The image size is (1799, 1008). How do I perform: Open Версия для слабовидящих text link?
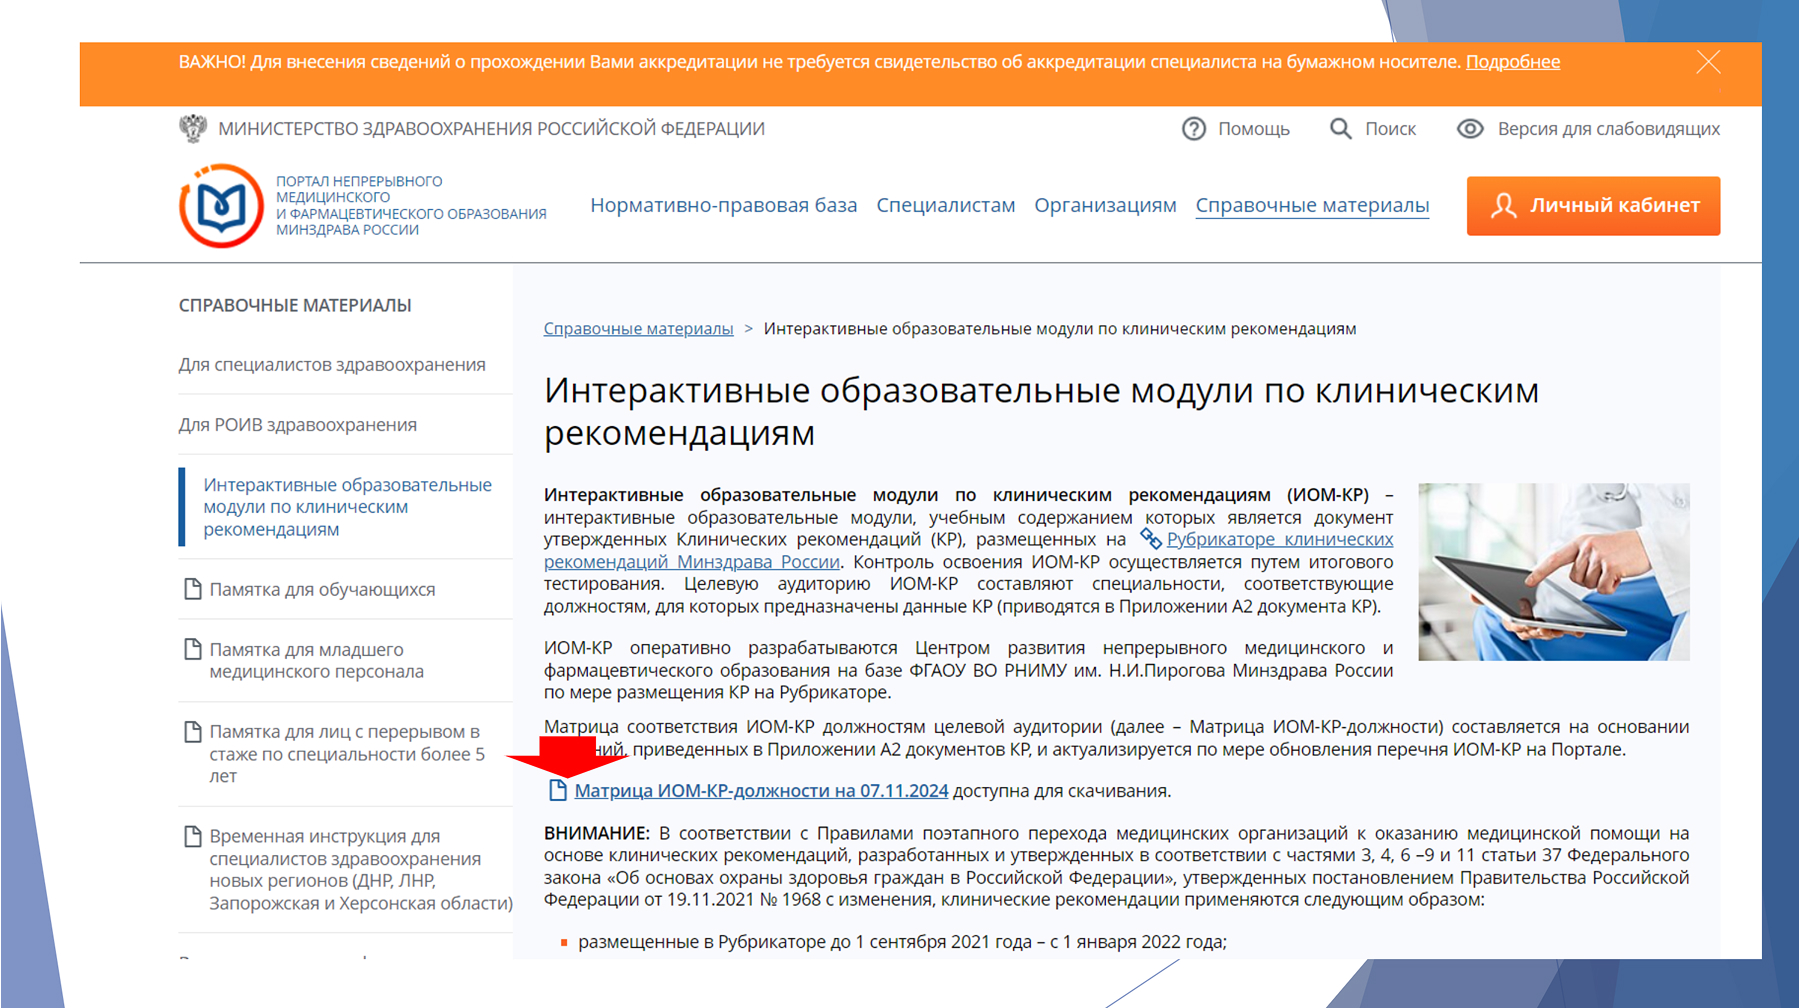(x=1608, y=129)
